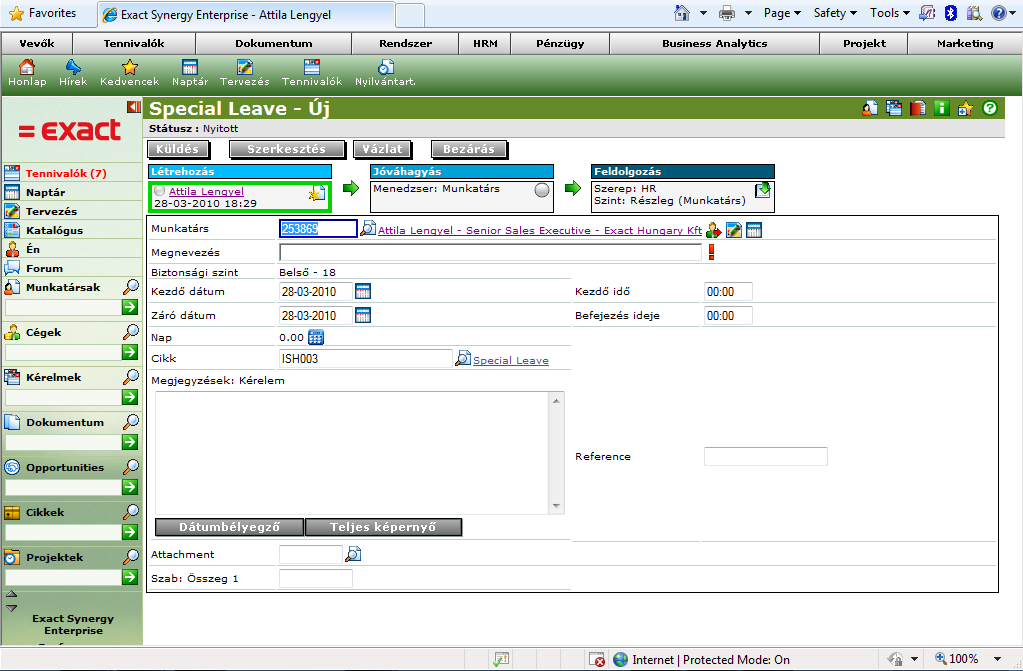Open calendar picker for Záró dátum

pos(363,315)
